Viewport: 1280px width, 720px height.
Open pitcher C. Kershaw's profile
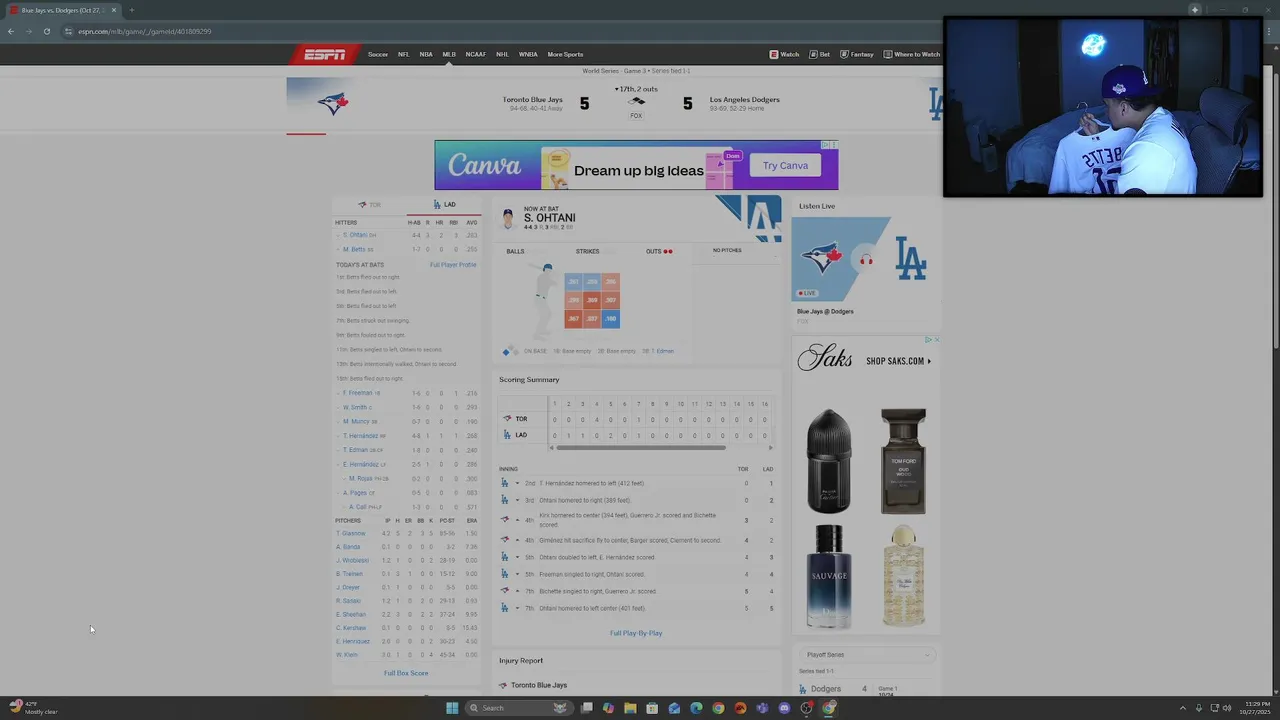tap(351, 628)
